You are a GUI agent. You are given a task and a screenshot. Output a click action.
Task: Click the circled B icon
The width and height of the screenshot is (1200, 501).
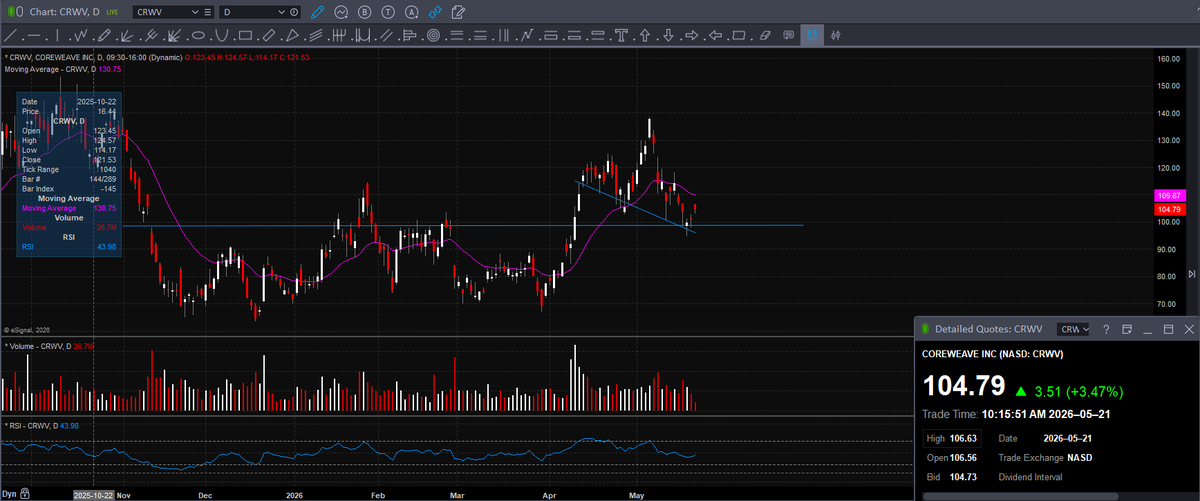(363, 11)
